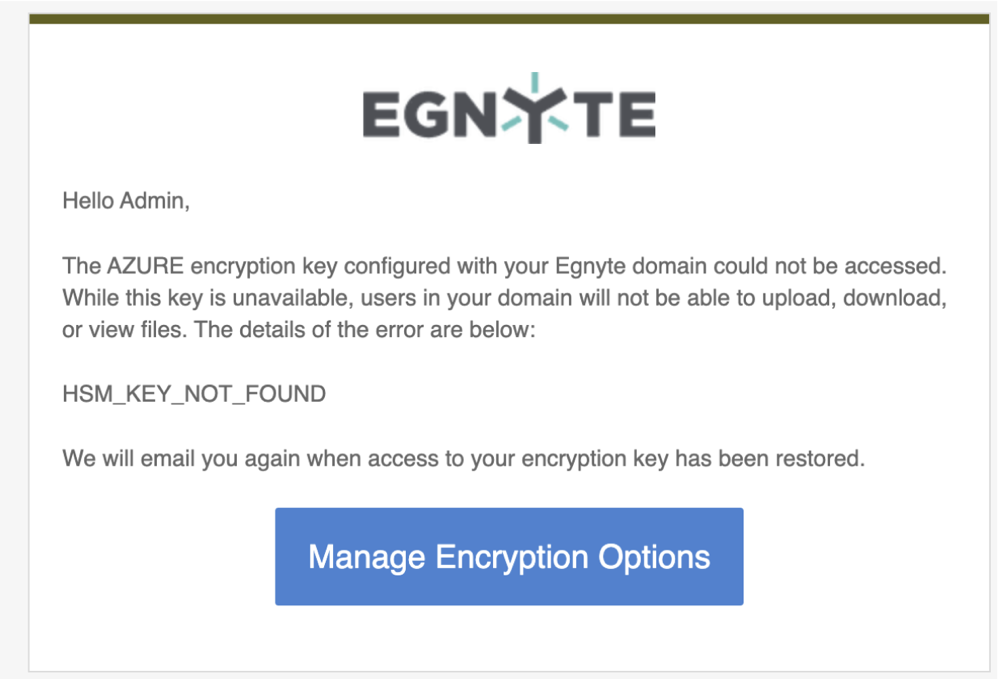999x679 pixels.
Task: Click the letter N in the Egnyte logo
Action: (473, 115)
